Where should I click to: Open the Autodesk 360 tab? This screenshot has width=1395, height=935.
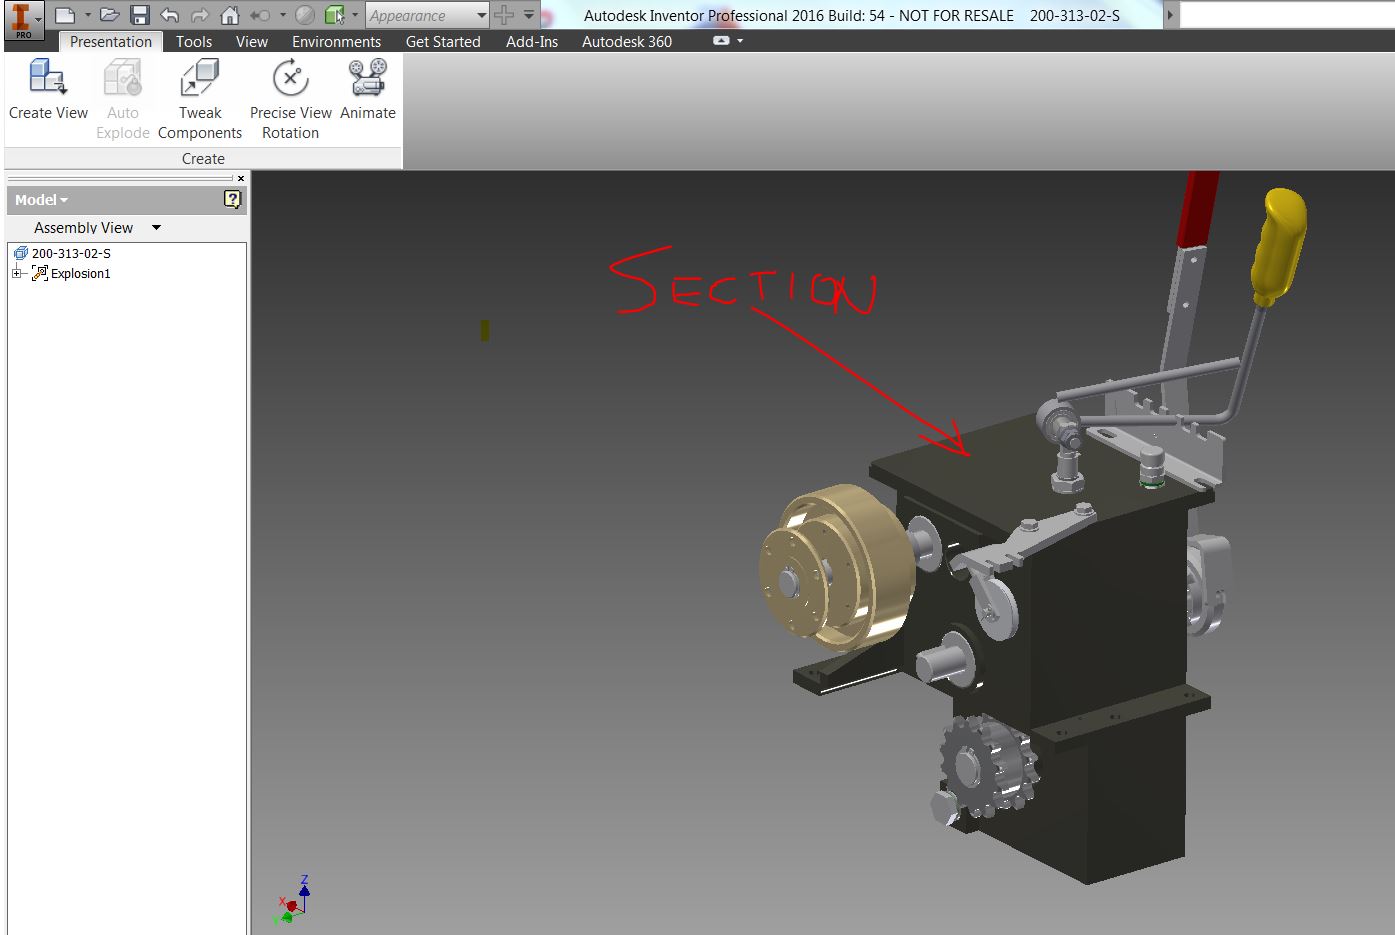coord(627,41)
